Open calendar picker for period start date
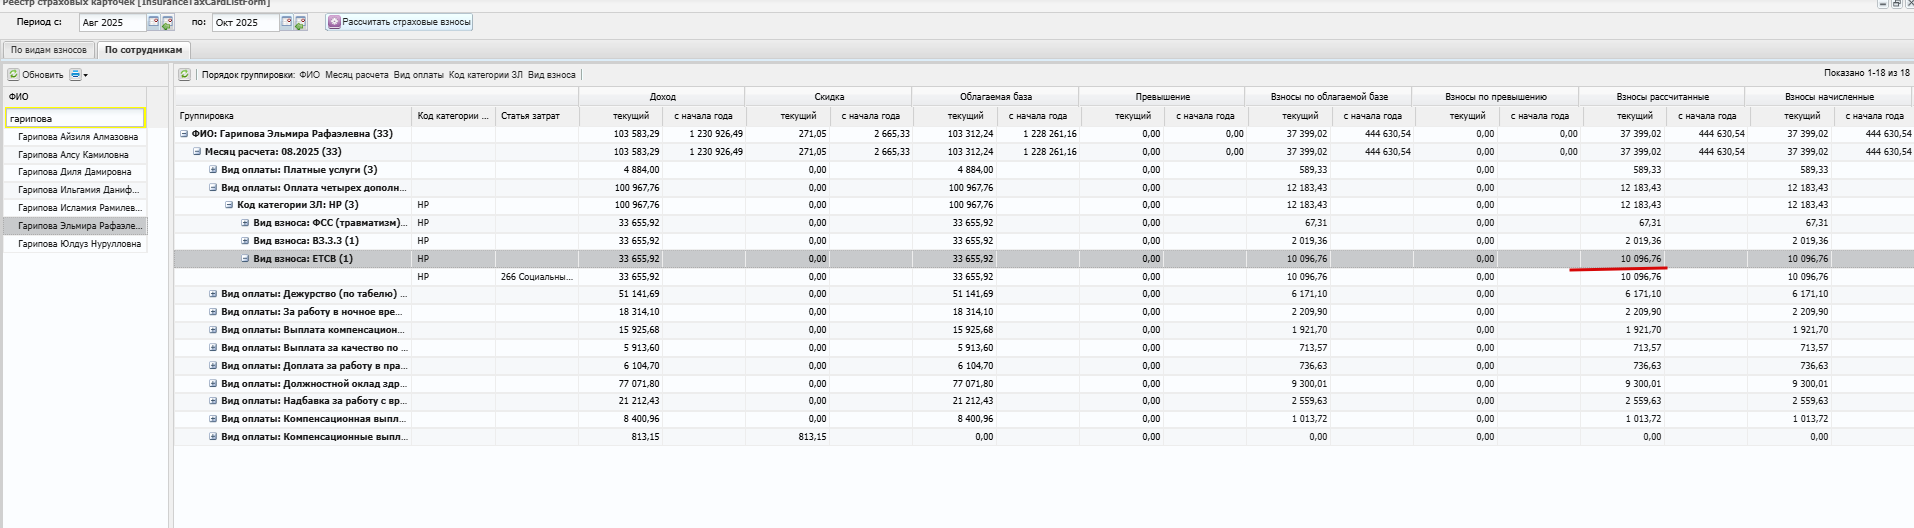Viewport: 1914px width, 528px height. 153,22
